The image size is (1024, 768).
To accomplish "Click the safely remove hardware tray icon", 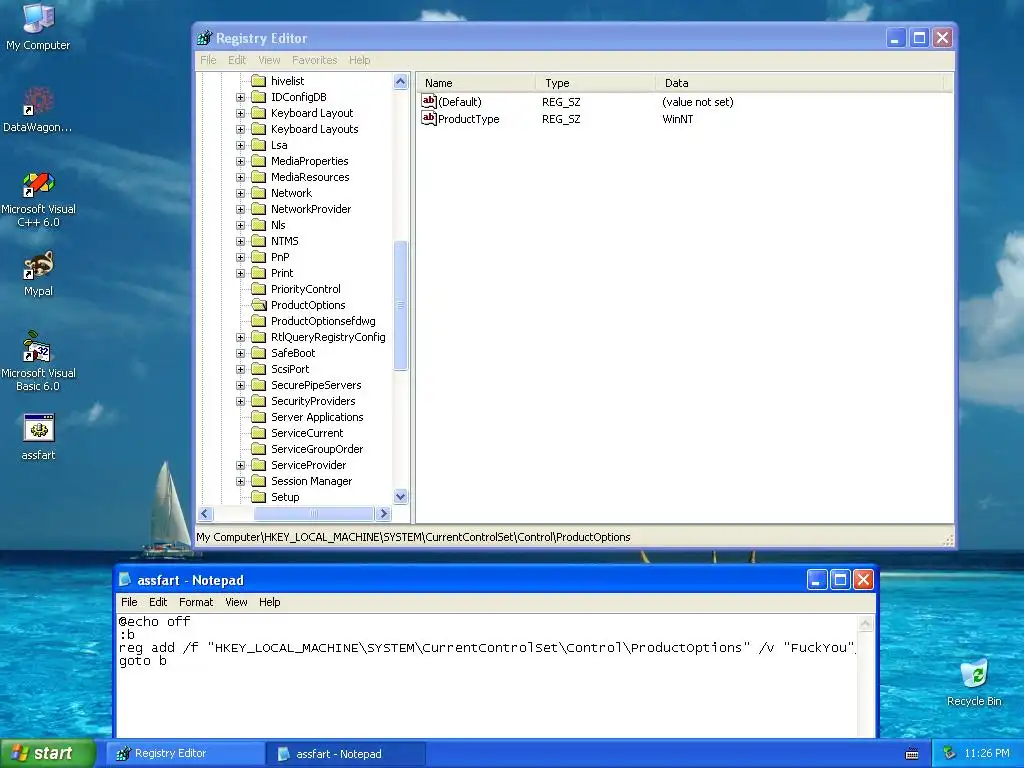I will pos(950,753).
